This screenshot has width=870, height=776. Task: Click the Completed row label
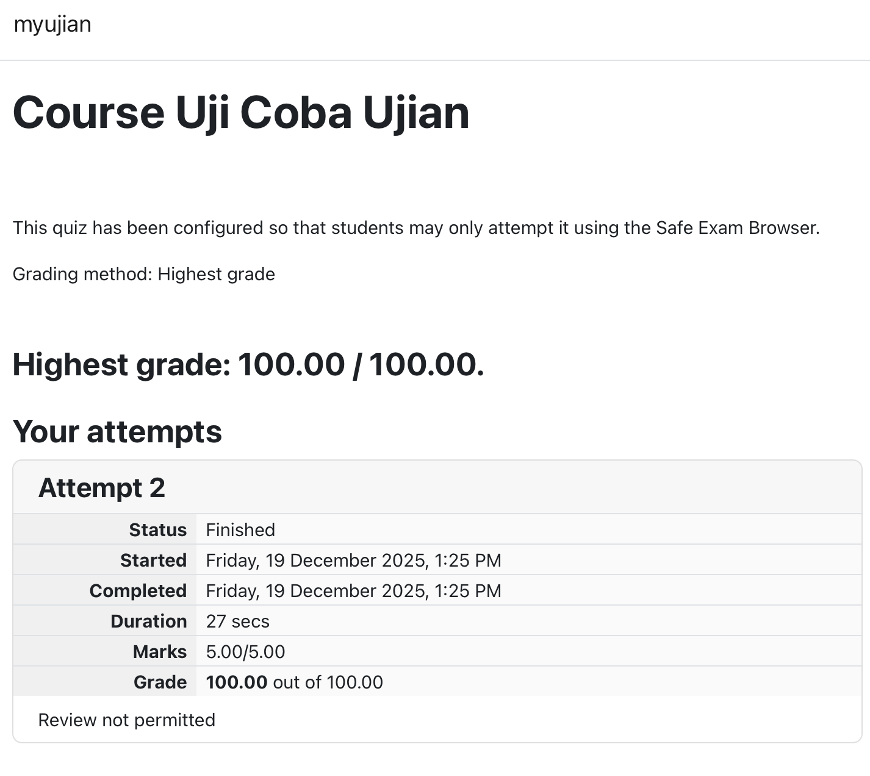[138, 591]
